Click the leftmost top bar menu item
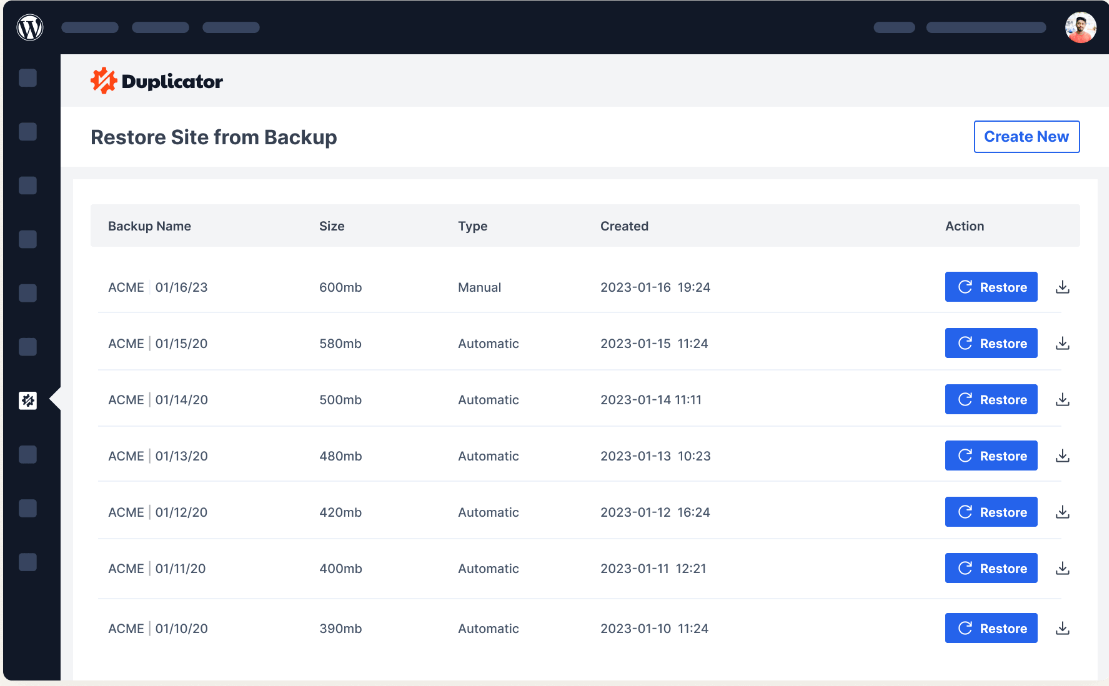The height and width of the screenshot is (686, 1109). pos(89,27)
